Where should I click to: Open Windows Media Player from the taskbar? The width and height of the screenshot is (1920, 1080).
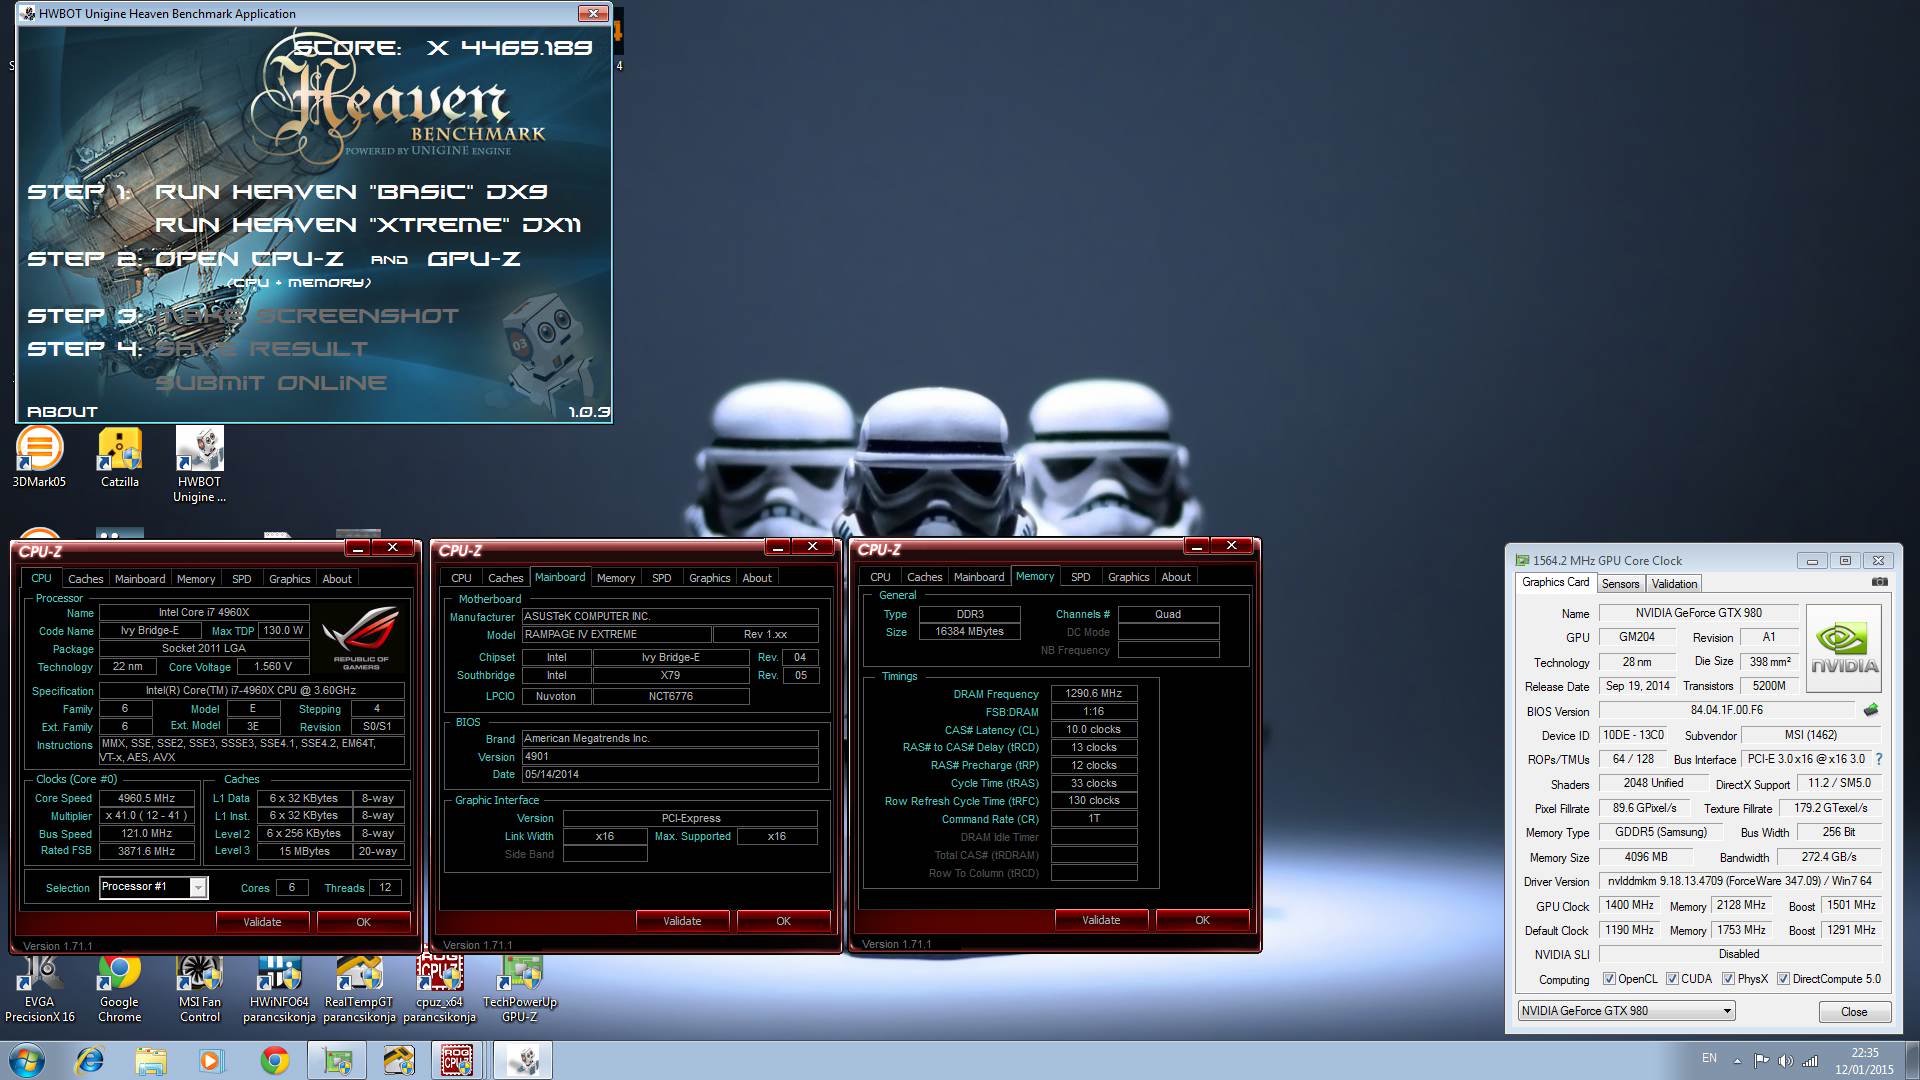point(211,1060)
